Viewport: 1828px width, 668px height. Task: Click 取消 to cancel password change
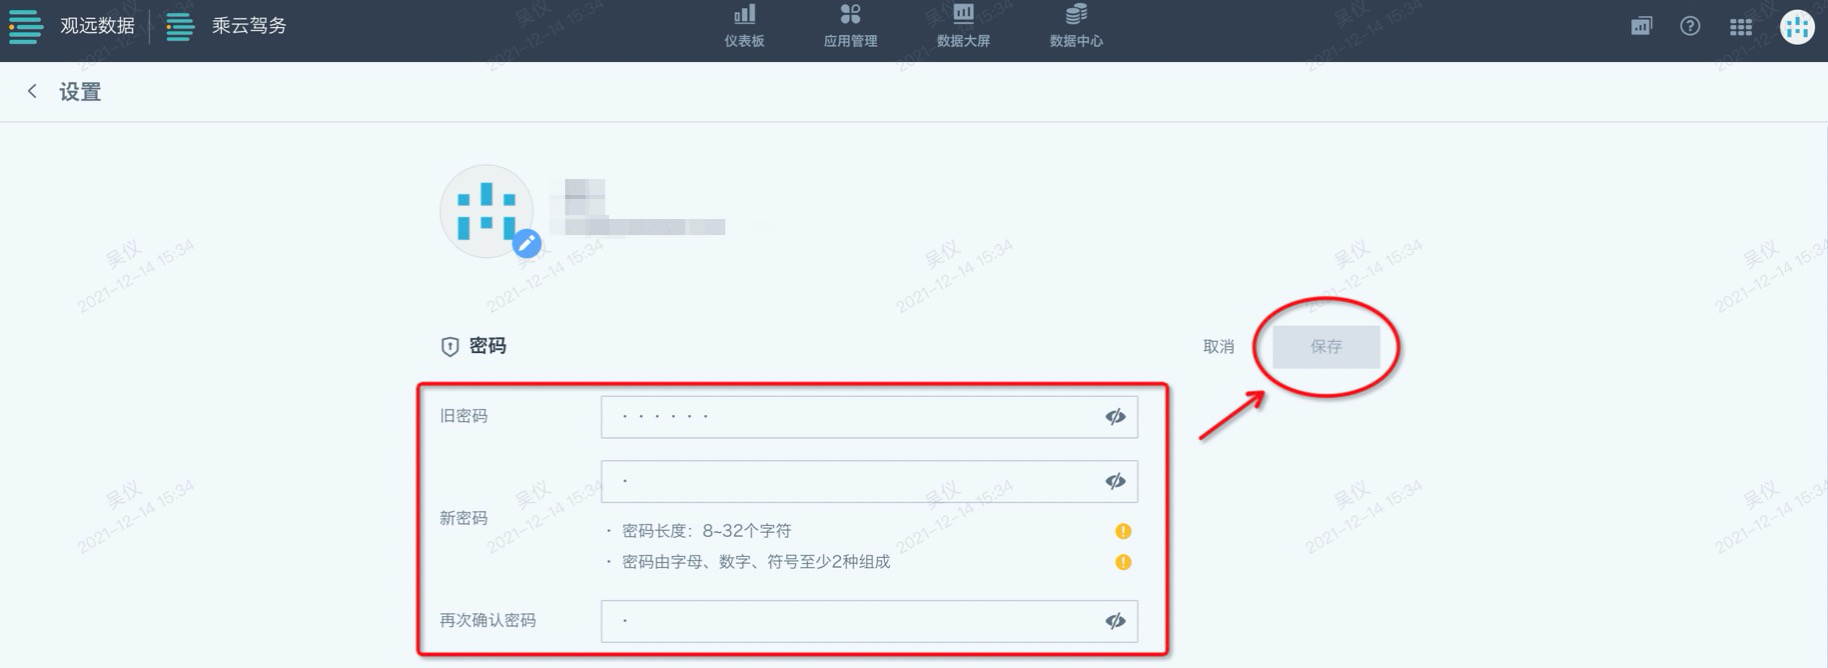pyautogui.click(x=1218, y=347)
